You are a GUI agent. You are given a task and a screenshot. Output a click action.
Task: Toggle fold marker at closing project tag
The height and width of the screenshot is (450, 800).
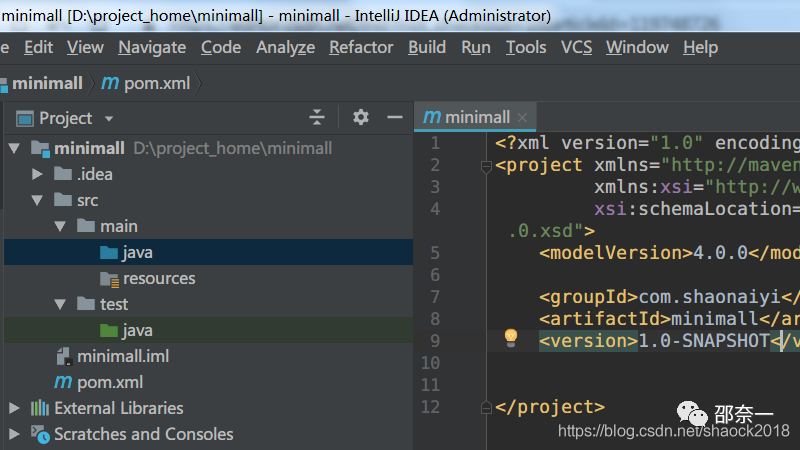[x=486, y=407]
